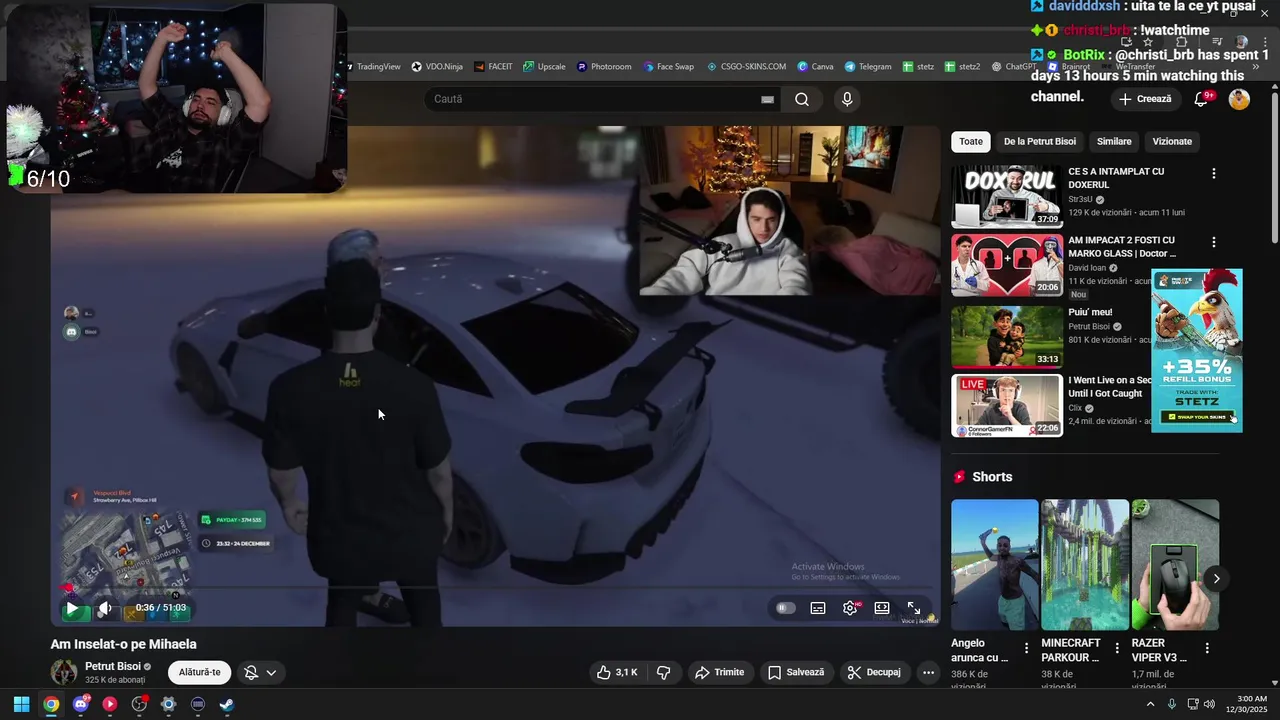The height and width of the screenshot is (720, 1280).
Task: Open the player settings gear
Action: [x=850, y=608]
